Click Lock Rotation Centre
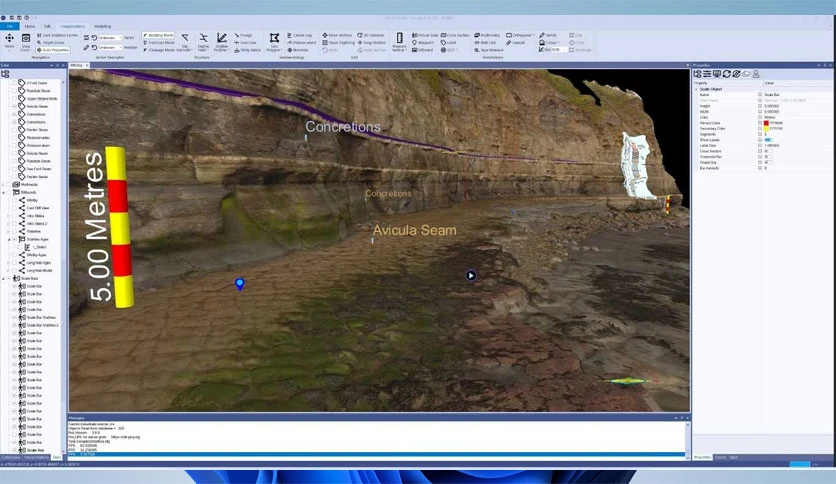This screenshot has width=836, height=484. pos(57,35)
